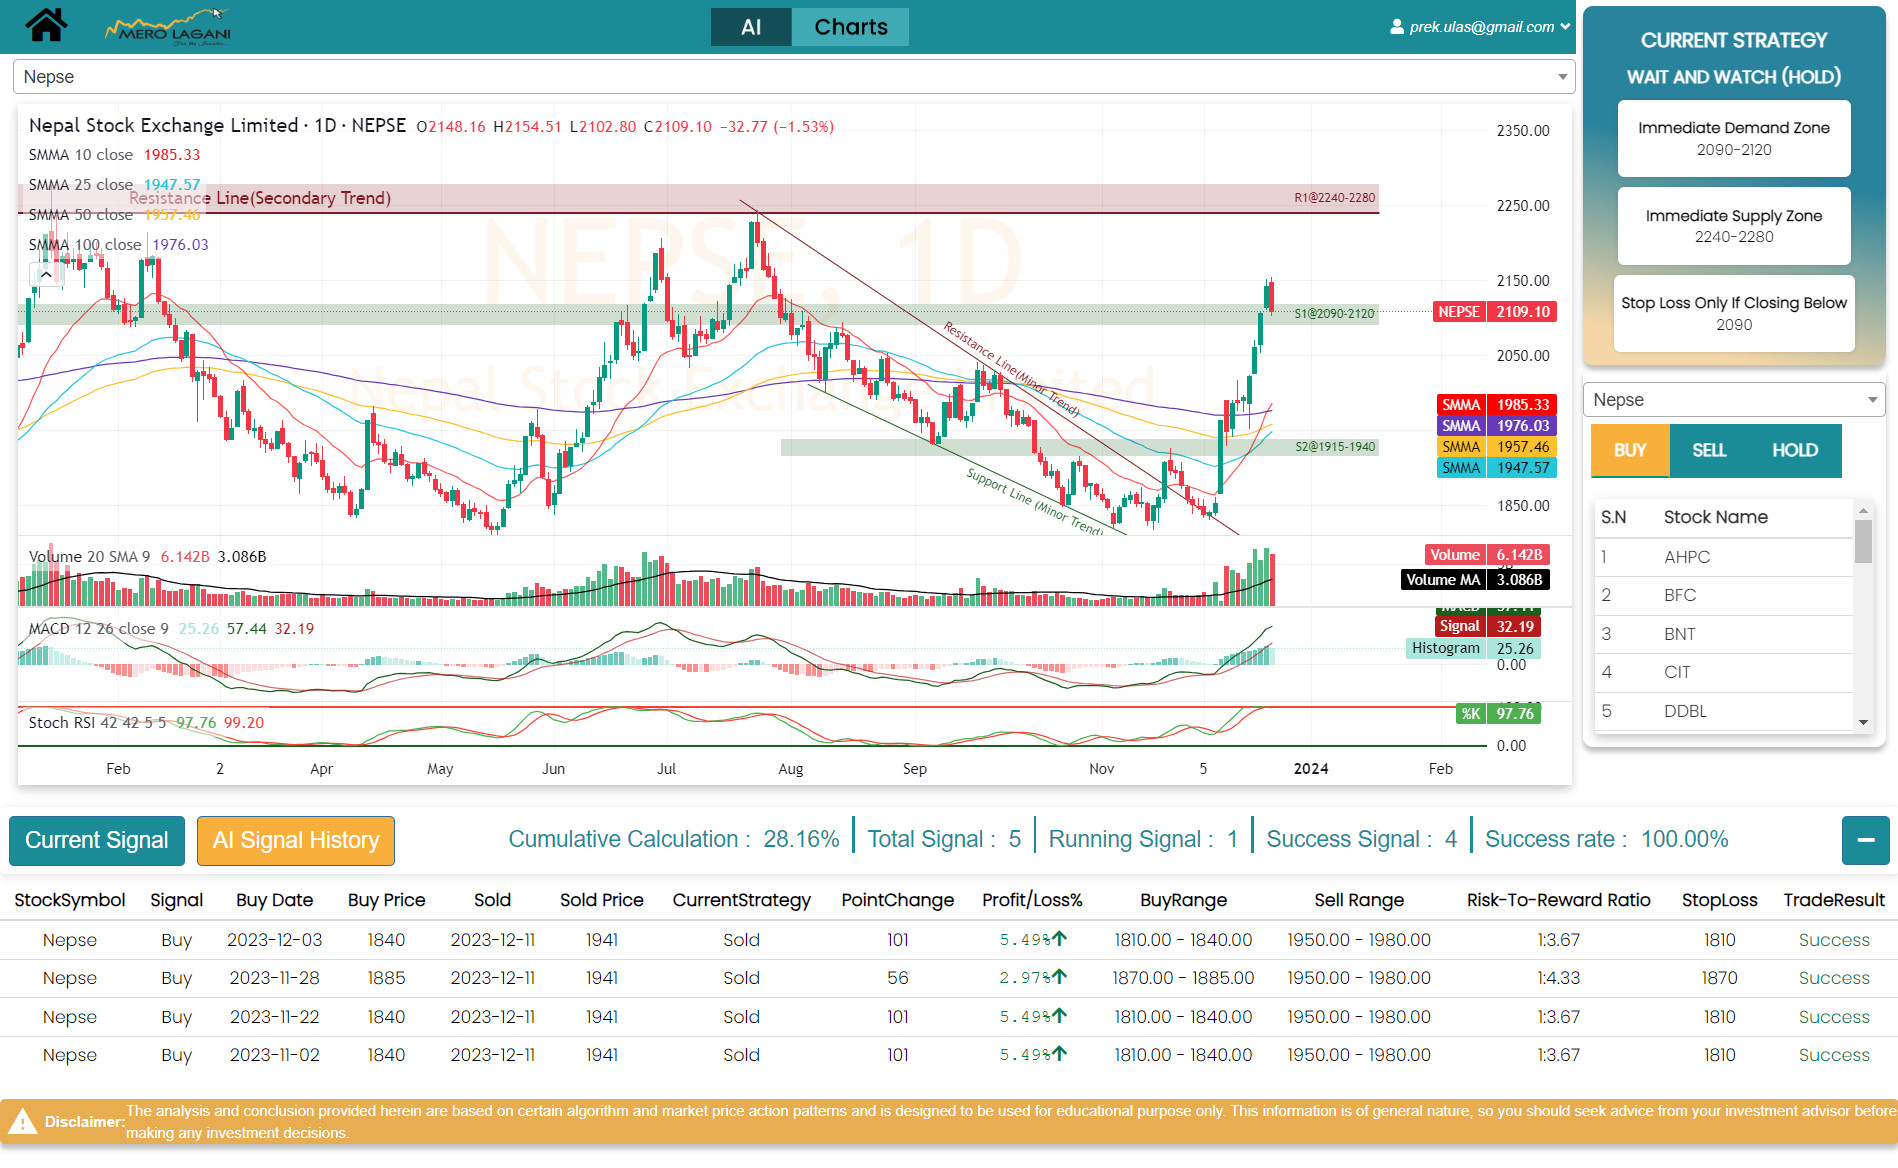Click the red SMMA 1985.33 label
Image resolution: width=1898 pixels, height=1168 pixels.
tap(1496, 405)
